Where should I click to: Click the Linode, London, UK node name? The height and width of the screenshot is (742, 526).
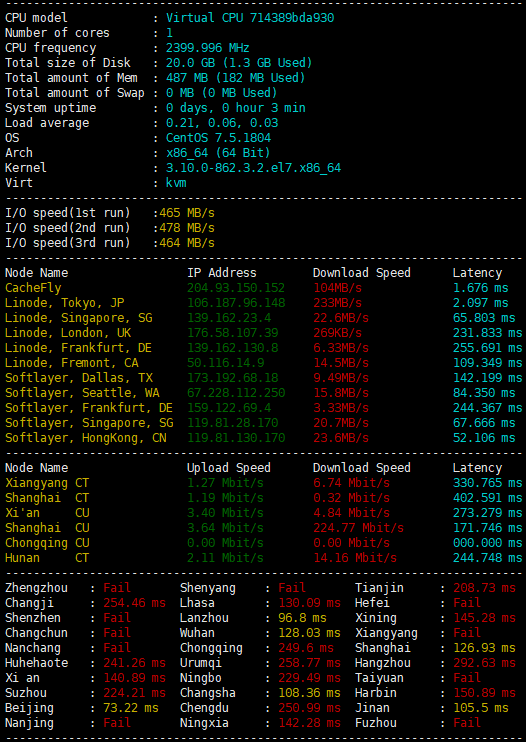72,333
